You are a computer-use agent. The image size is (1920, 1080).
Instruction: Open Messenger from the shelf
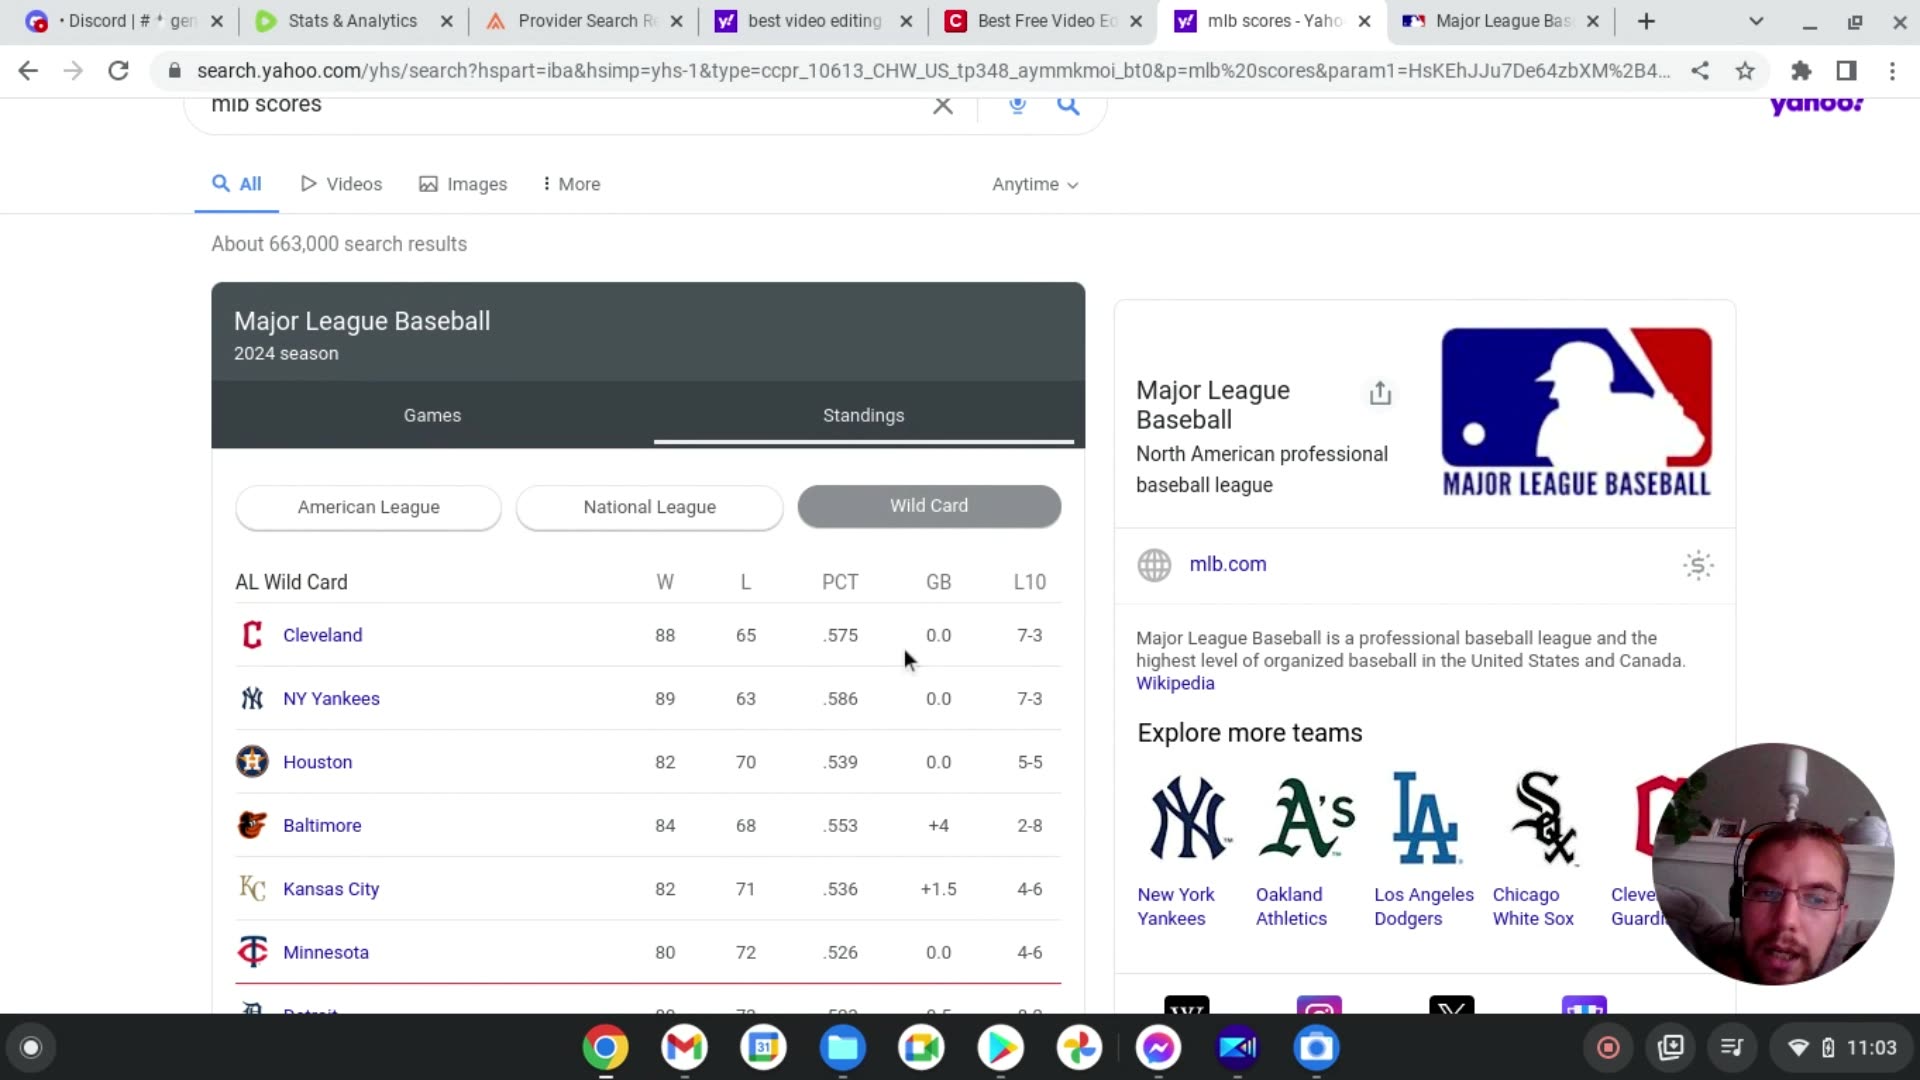coord(1159,1048)
